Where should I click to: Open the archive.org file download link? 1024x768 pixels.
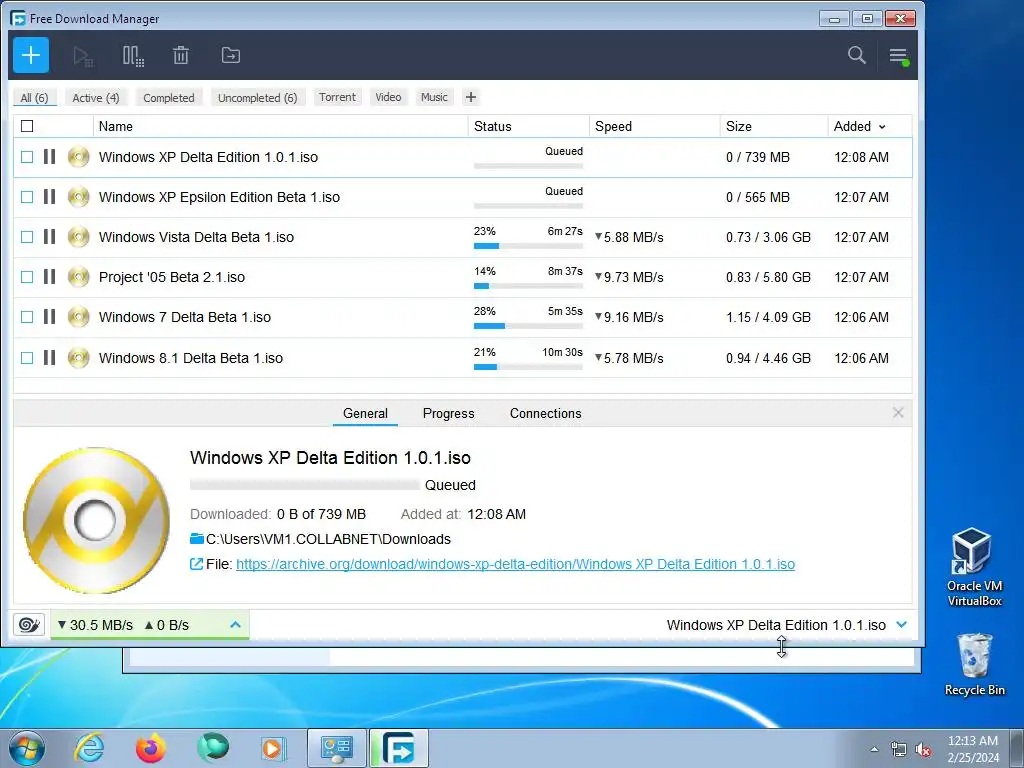pyautogui.click(x=515, y=564)
